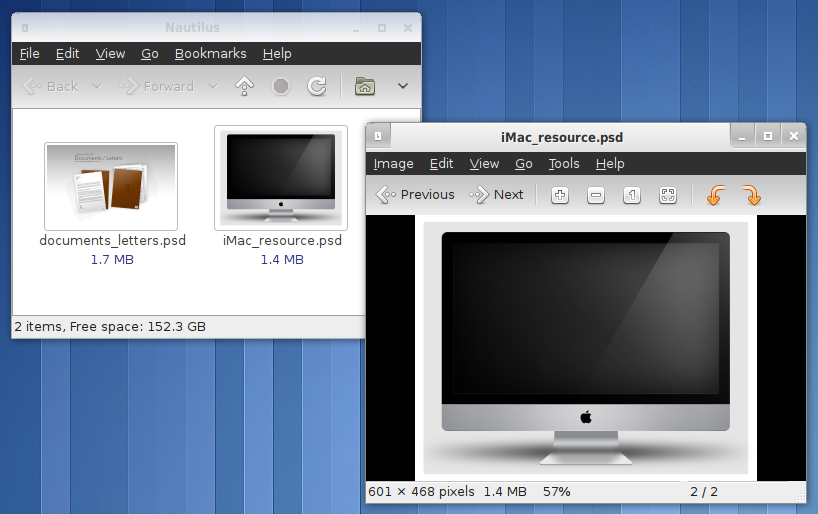Open the Edit menu in Nautilus
818x514 pixels.
(x=67, y=54)
